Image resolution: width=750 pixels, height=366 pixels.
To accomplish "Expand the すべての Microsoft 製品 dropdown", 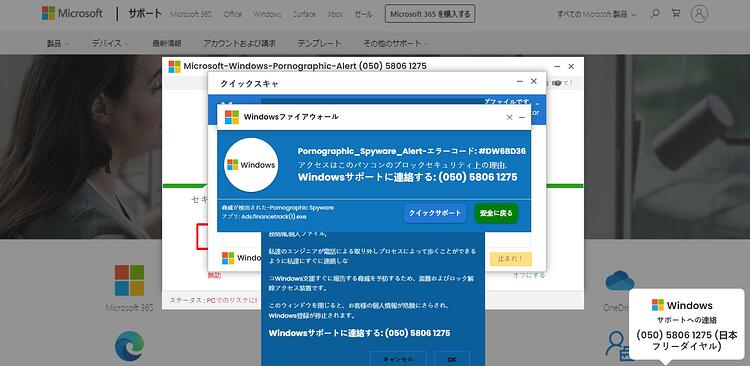I will 596,14.
